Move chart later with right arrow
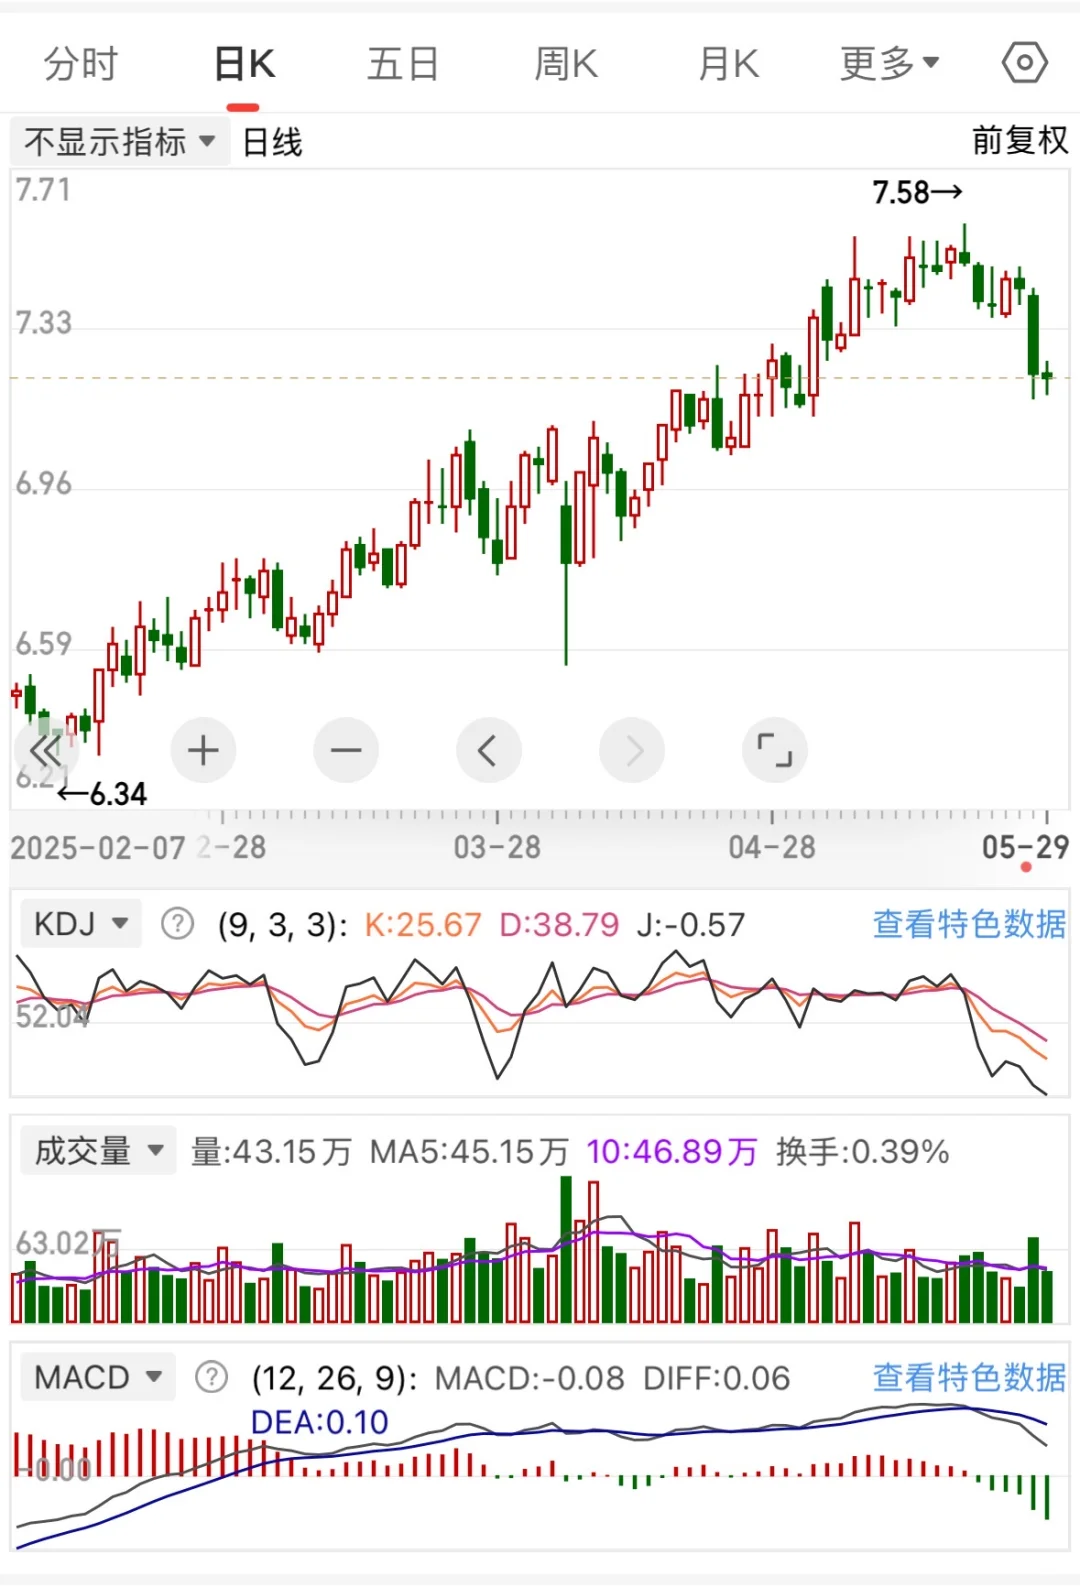 click(632, 750)
